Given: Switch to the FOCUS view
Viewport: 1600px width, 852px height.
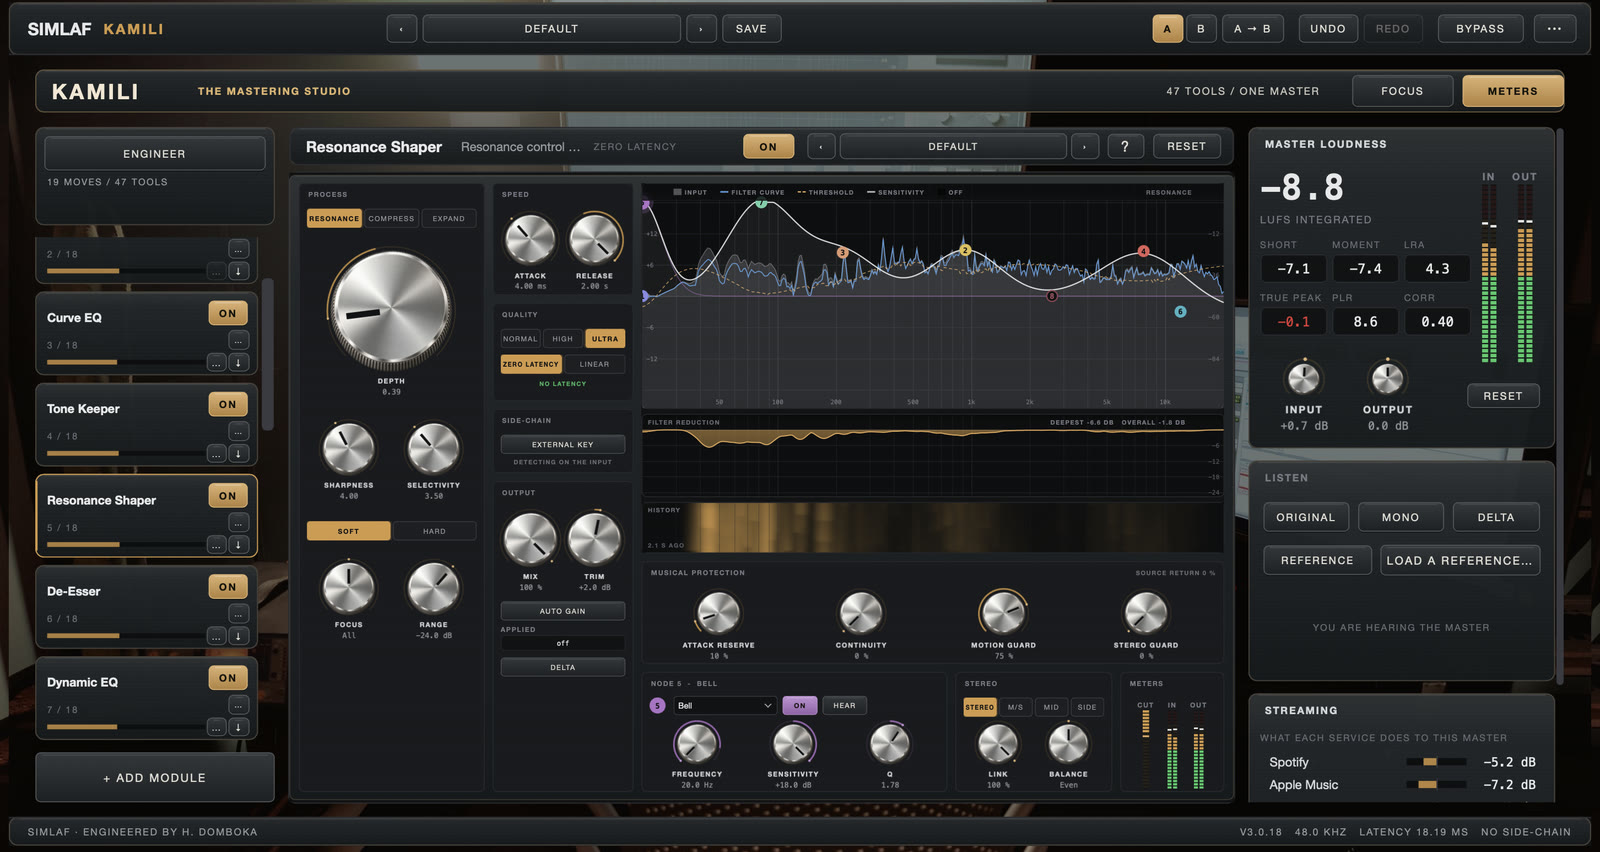Looking at the screenshot, I should point(1402,91).
